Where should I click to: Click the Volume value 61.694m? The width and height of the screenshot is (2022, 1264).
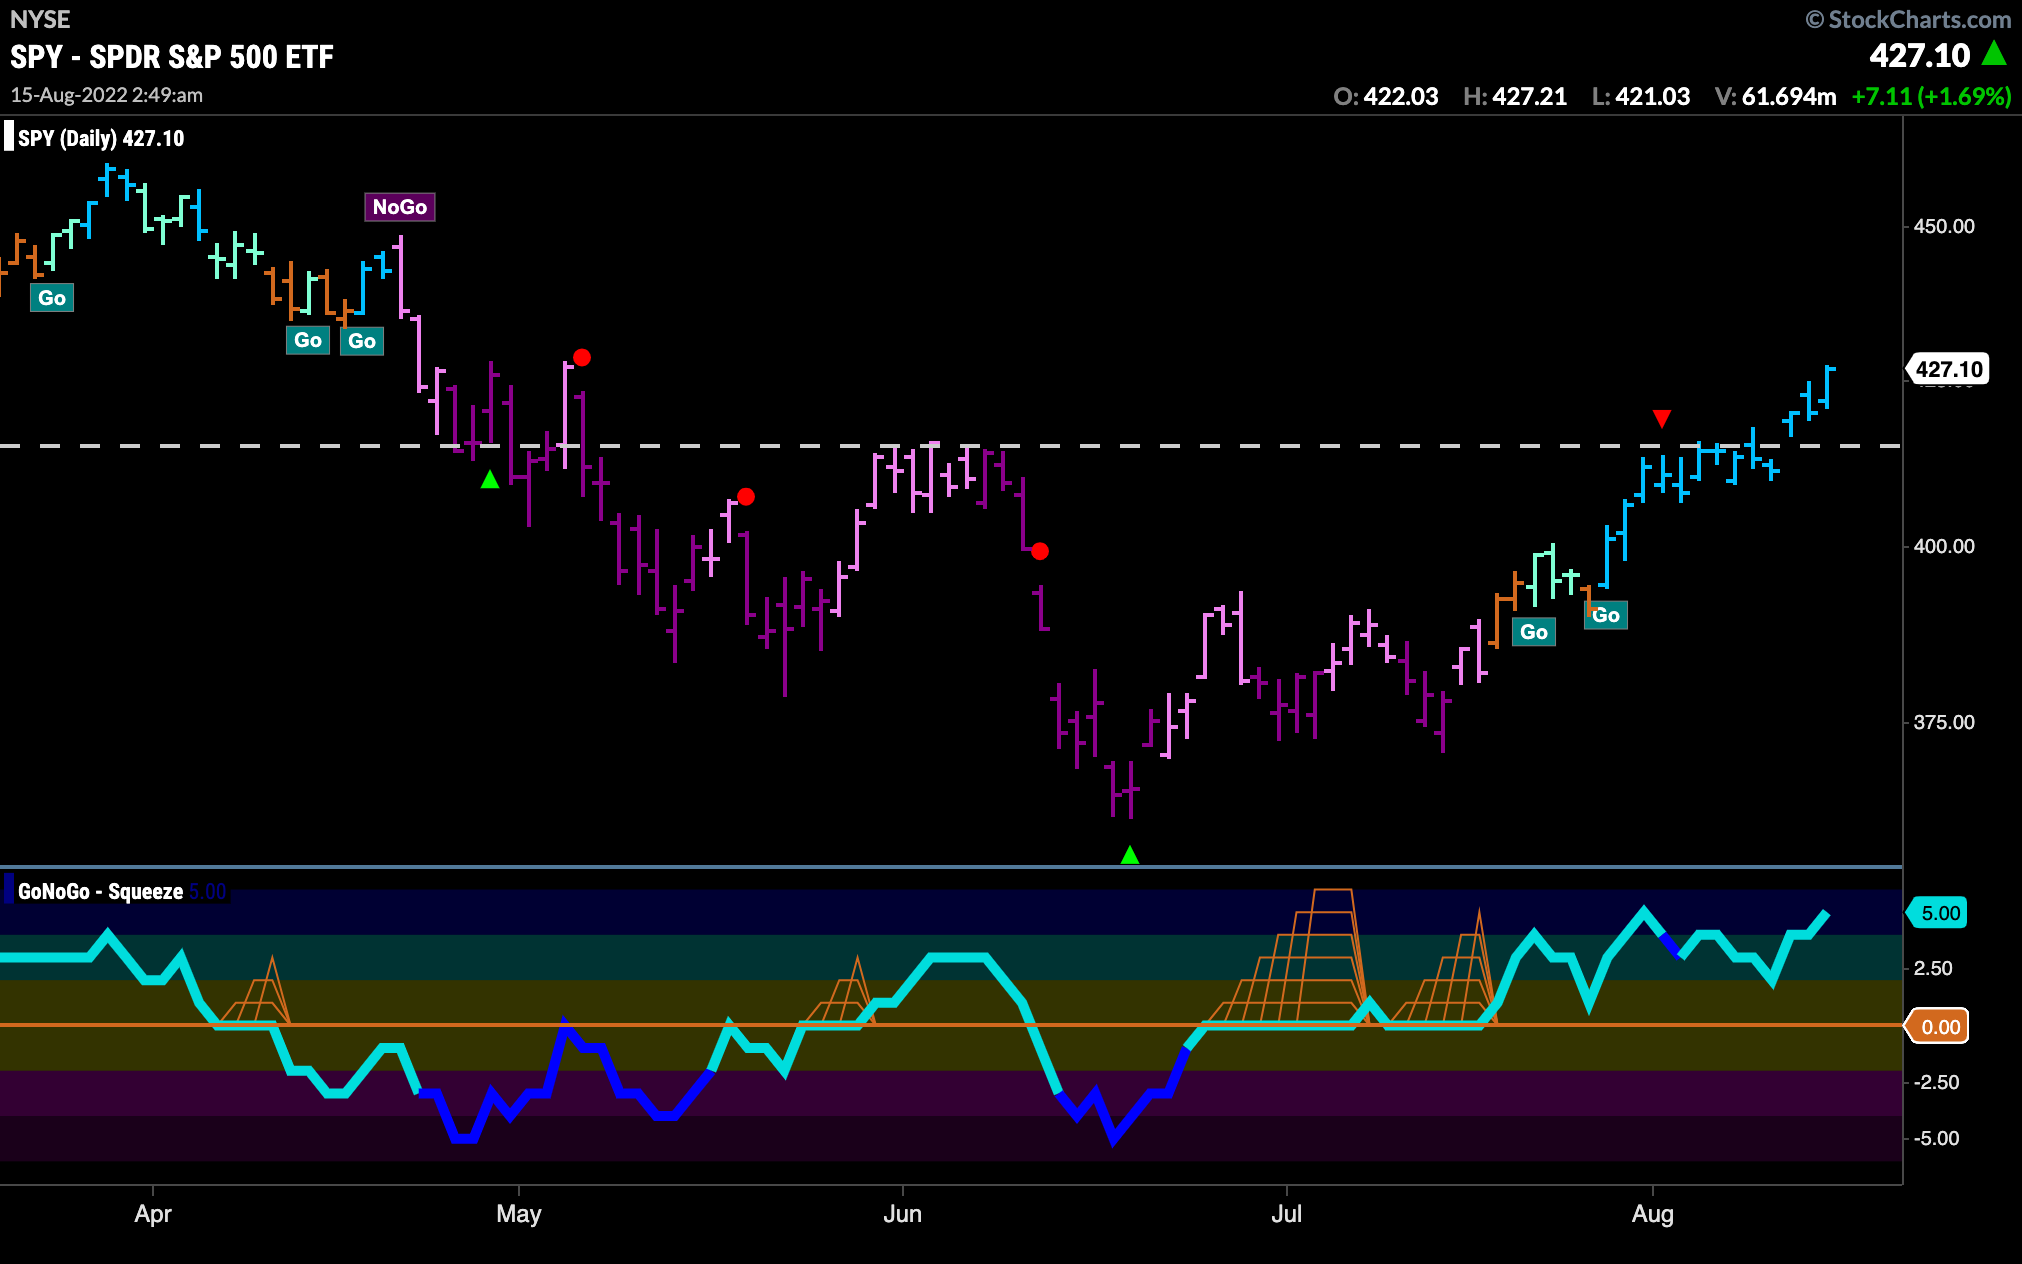pyautogui.click(x=1789, y=97)
